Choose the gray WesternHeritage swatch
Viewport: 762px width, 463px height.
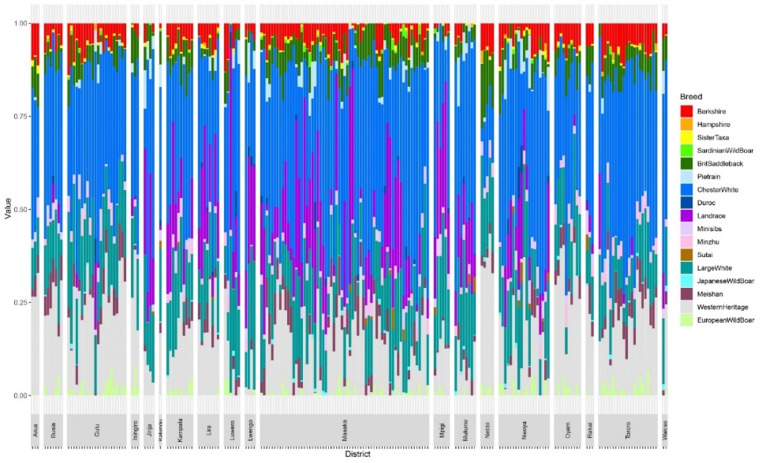(686, 307)
